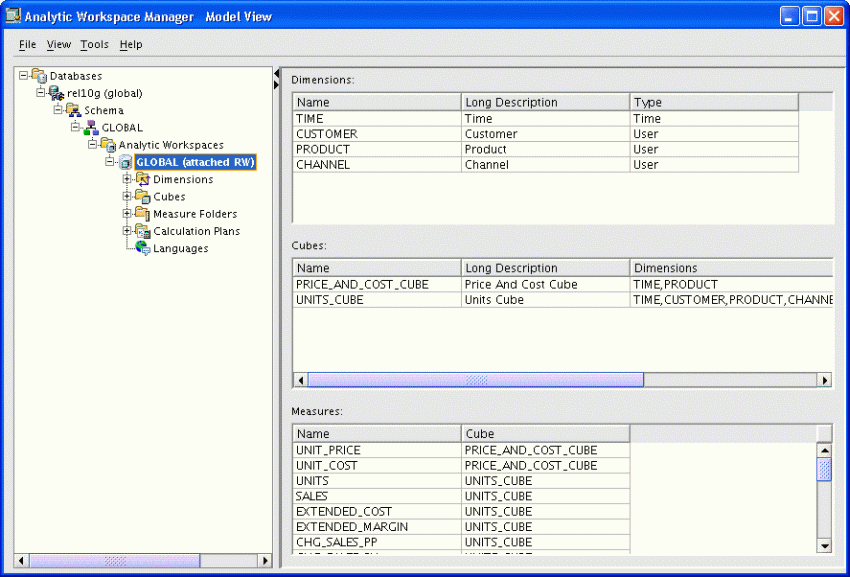
Task: Collapse the GLOBAL (attached RW) node
Action: [110, 162]
